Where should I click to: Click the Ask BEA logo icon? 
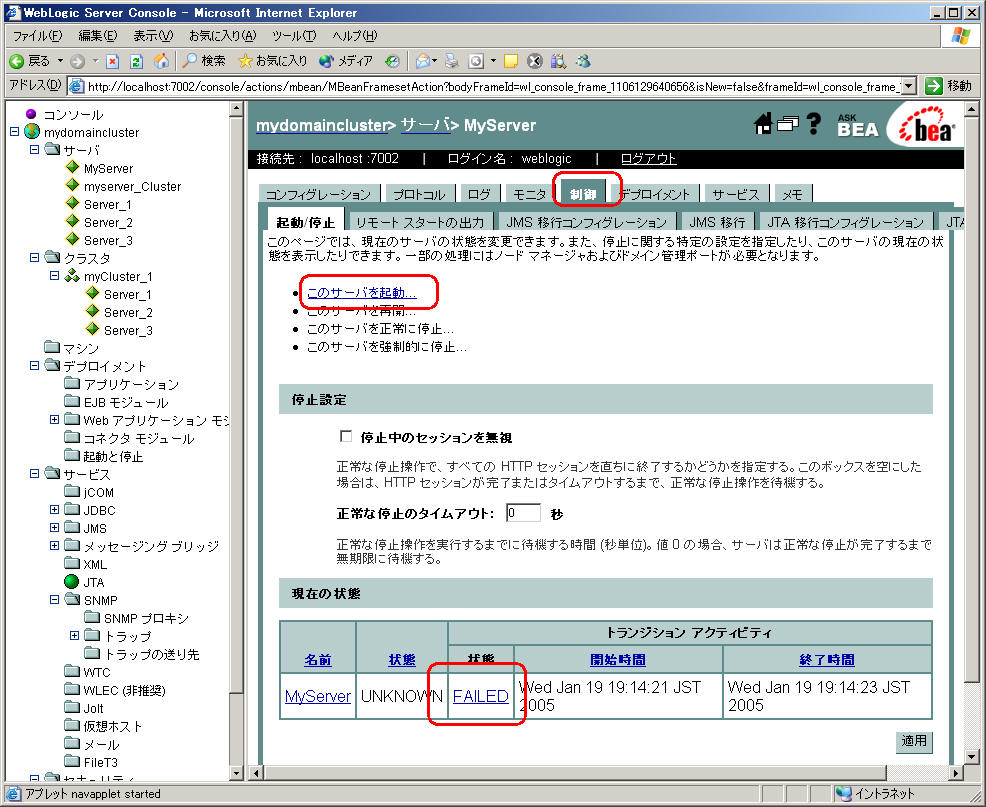pos(857,124)
